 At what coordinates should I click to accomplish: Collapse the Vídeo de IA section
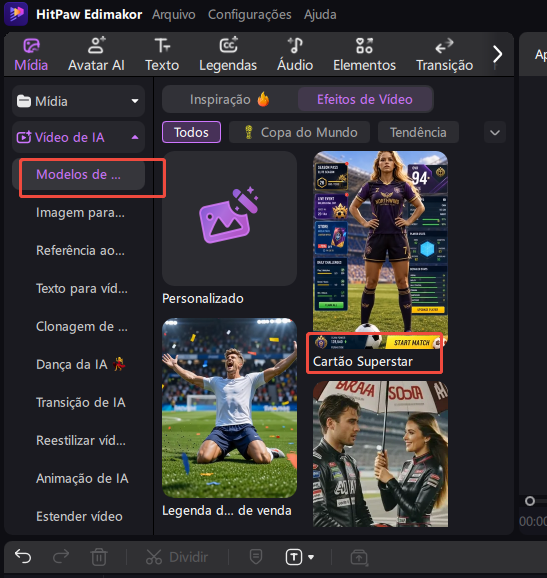tap(135, 137)
